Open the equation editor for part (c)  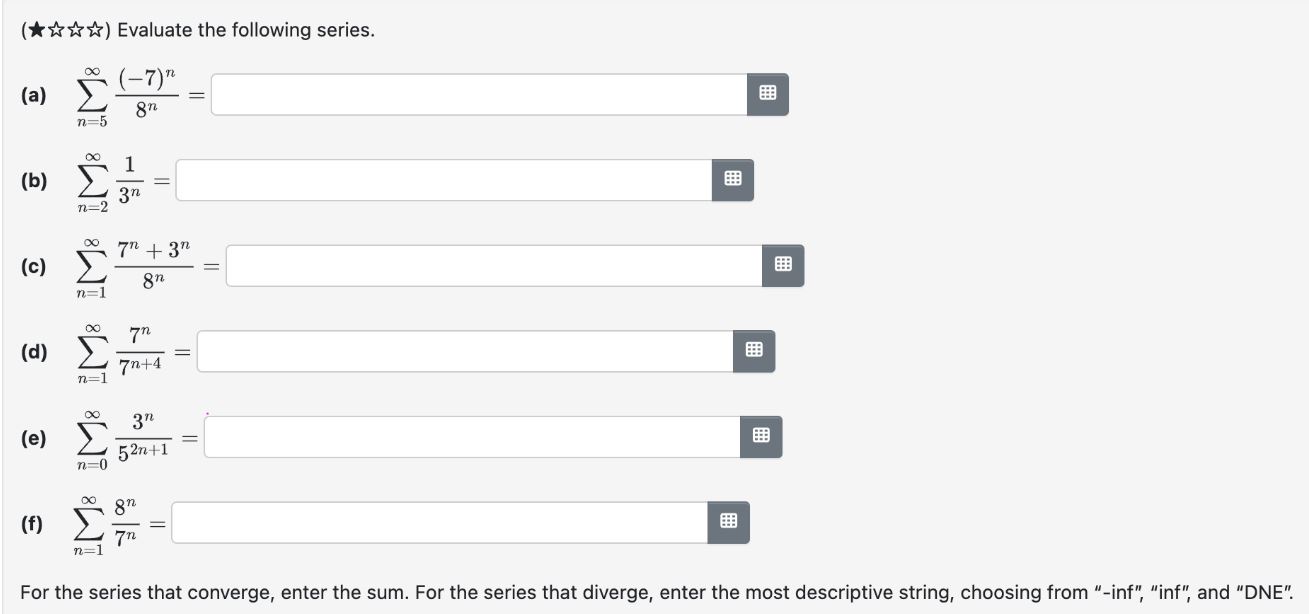tap(784, 266)
